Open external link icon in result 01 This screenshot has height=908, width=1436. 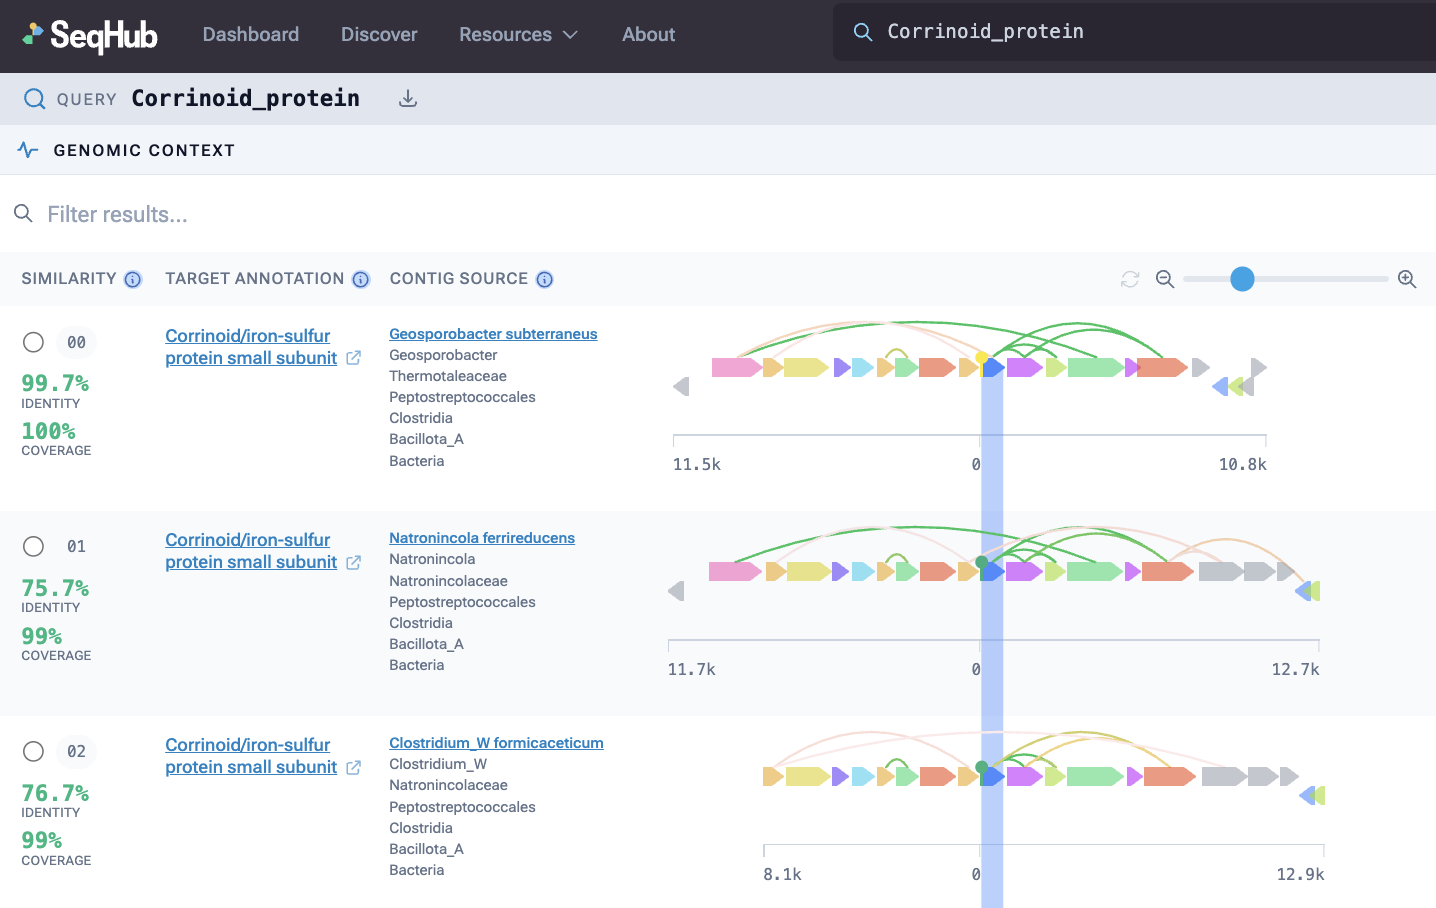[353, 563]
